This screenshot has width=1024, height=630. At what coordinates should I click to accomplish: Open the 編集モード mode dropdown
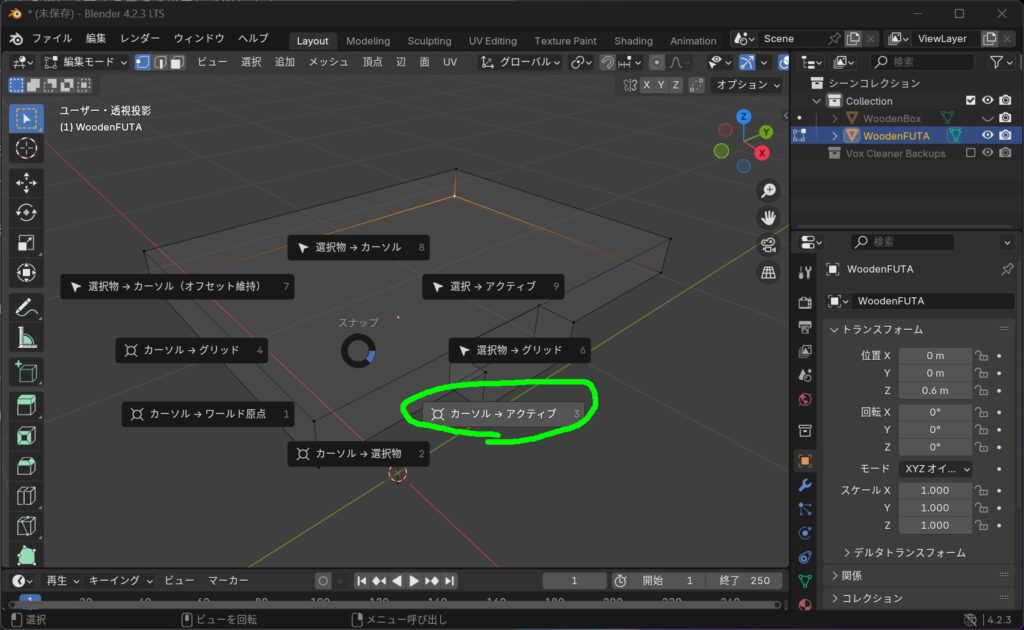click(86, 62)
